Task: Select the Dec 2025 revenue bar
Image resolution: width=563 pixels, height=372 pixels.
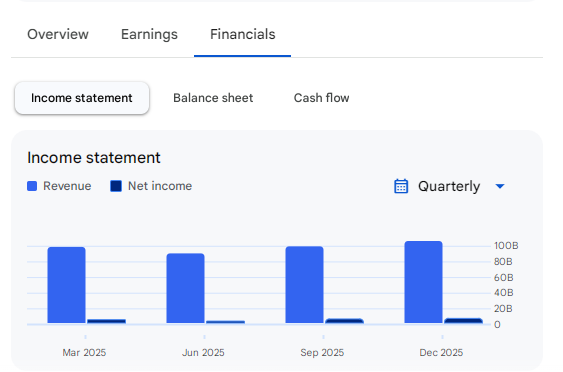Action: tap(423, 282)
